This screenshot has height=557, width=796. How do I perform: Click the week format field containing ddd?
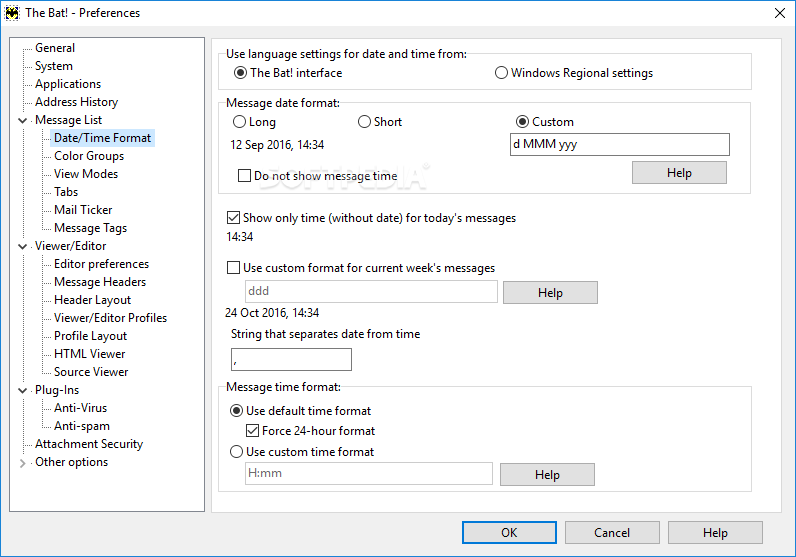(x=372, y=291)
